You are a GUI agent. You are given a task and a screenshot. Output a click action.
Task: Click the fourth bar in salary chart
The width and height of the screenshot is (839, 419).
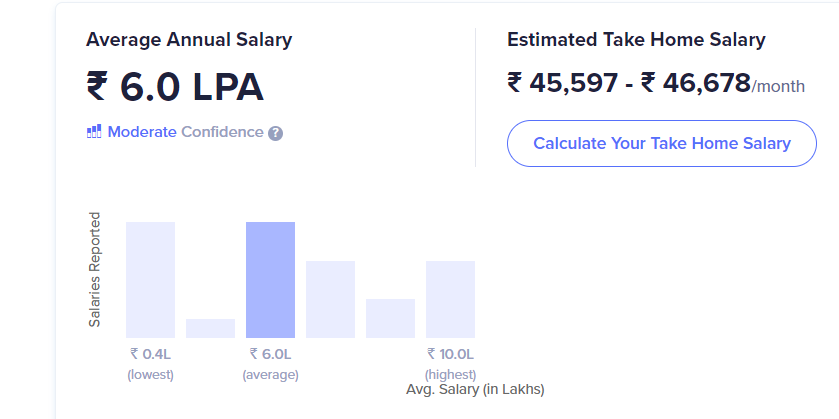pos(330,299)
